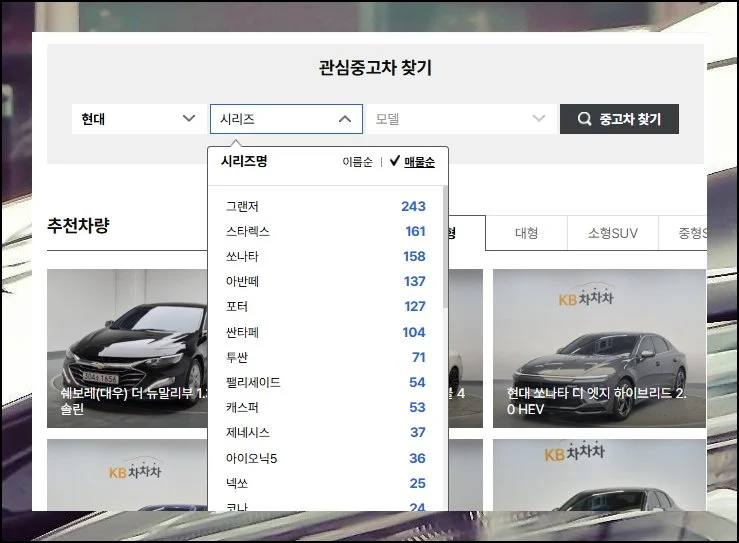Sort series list by 매물순
The width and height of the screenshot is (739, 543).
click(x=419, y=162)
